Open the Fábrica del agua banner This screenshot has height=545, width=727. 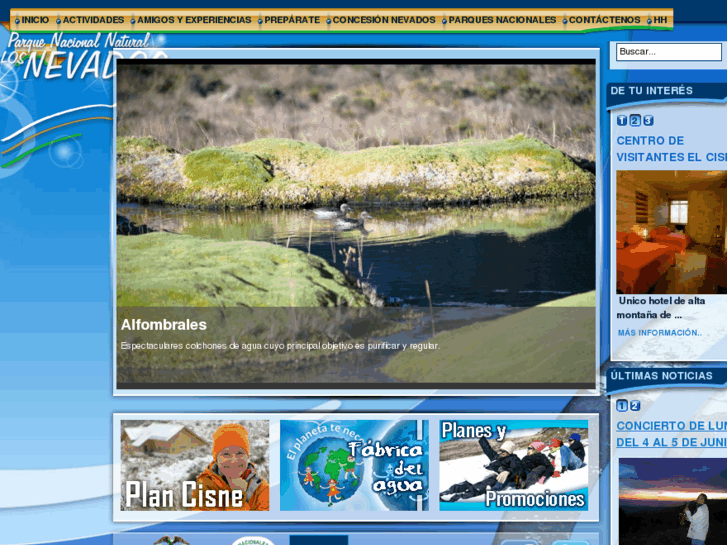[354, 465]
